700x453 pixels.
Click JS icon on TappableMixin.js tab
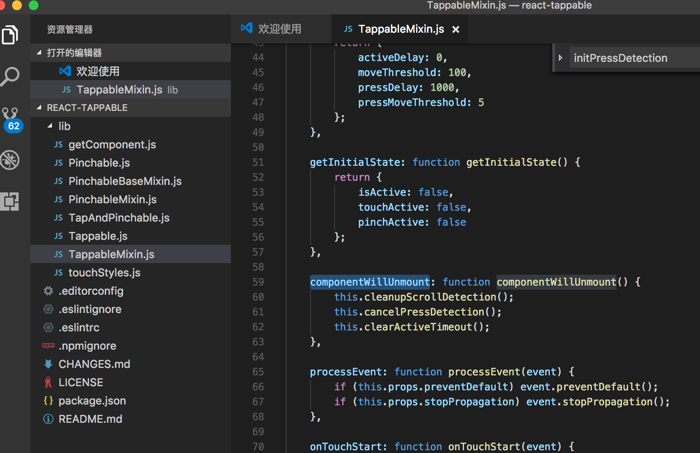click(348, 29)
